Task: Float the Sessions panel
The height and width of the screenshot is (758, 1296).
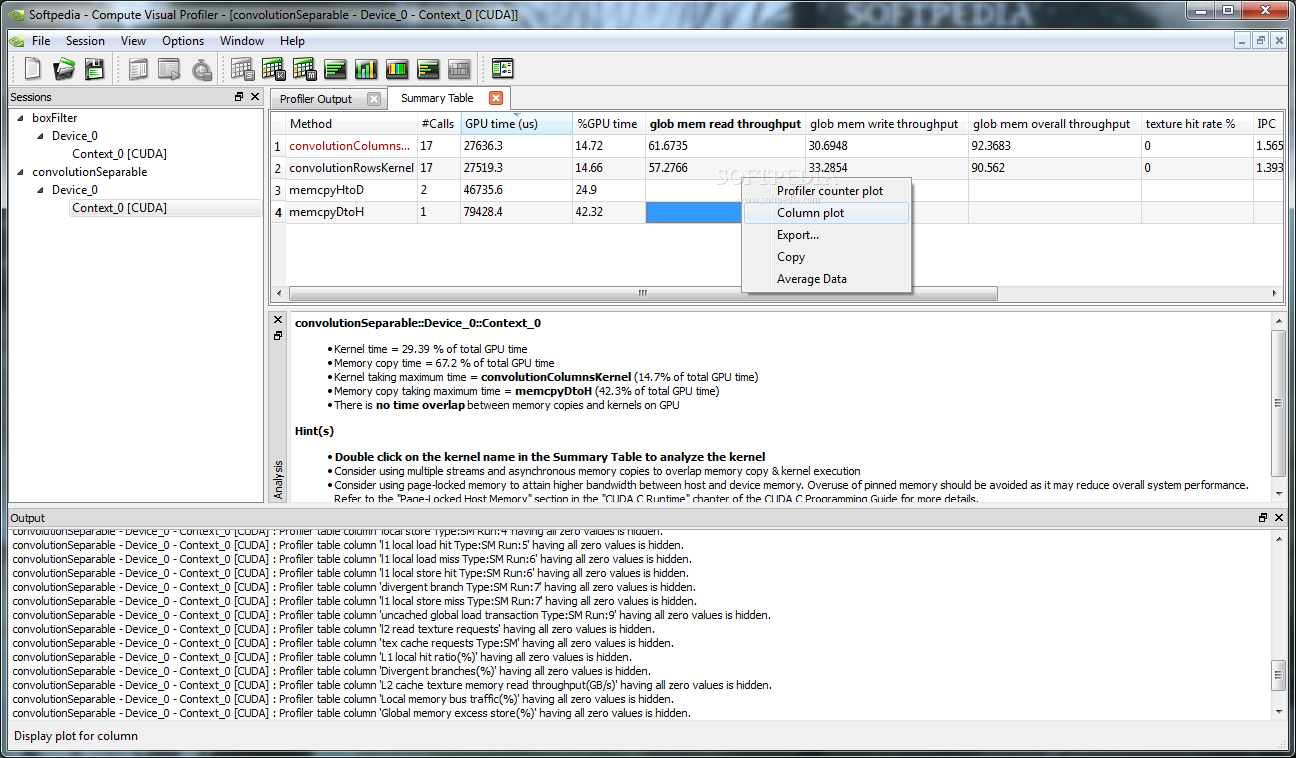Action: point(239,97)
